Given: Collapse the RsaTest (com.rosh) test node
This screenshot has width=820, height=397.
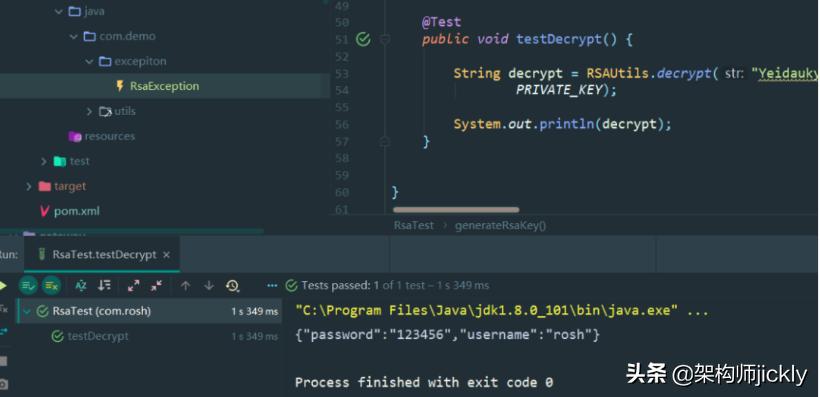Looking at the screenshot, I should point(27,311).
